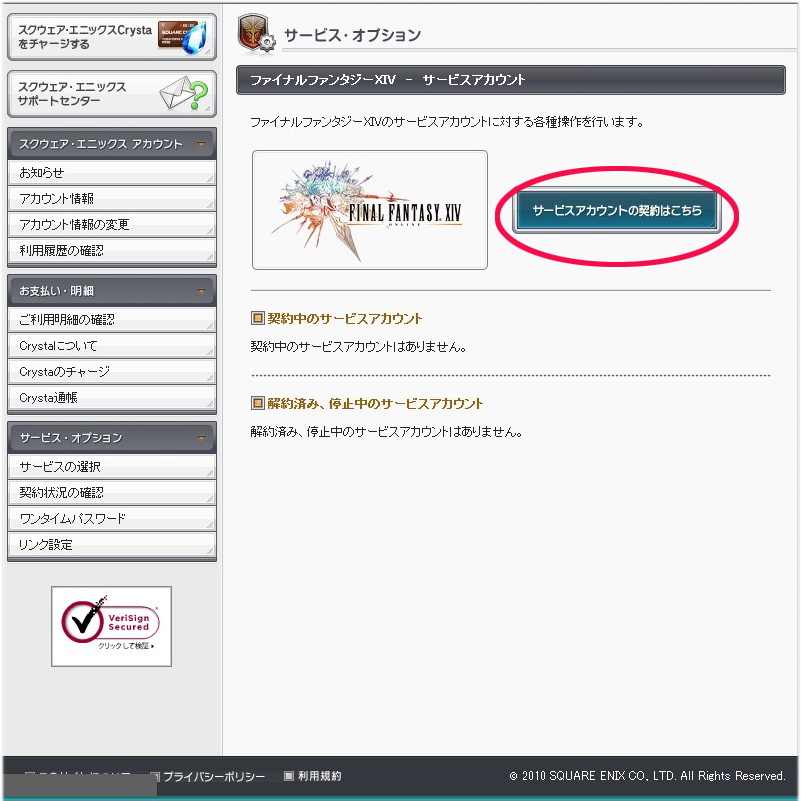Click the square icon beside 契約中のサービスアカウント heading
The image size is (801, 801).
tap(257, 318)
